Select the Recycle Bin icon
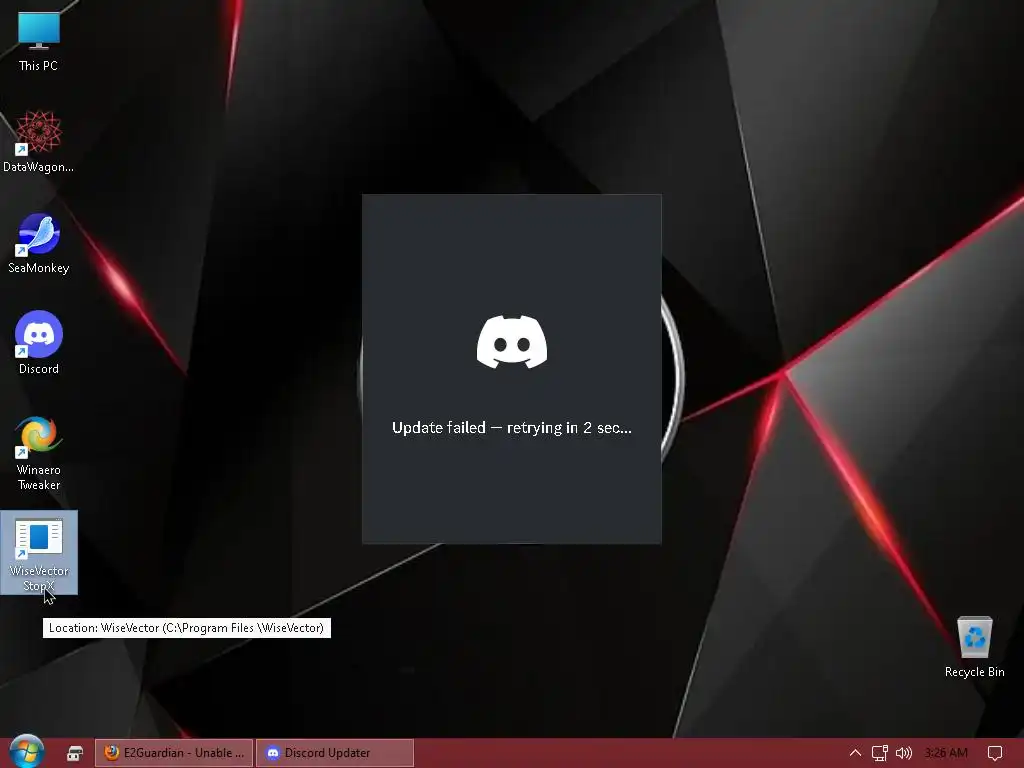Image resolution: width=1024 pixels, height=768 pixels. click(974, 647)
